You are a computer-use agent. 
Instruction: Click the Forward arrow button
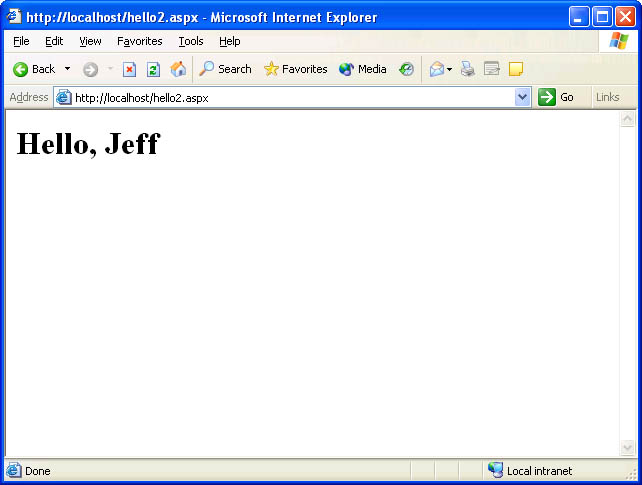[90, 70]
